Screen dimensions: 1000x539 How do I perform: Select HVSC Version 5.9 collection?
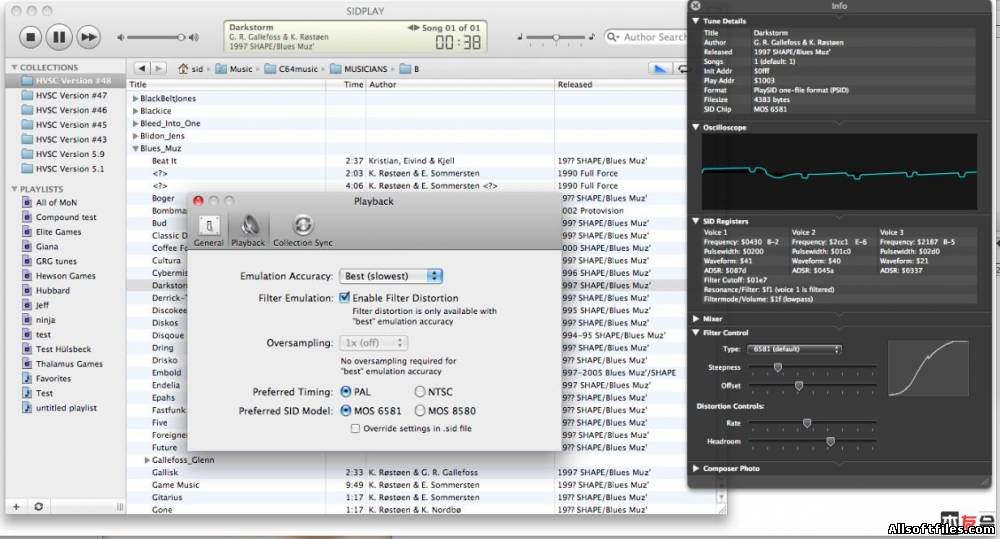[x=66, y=154]
